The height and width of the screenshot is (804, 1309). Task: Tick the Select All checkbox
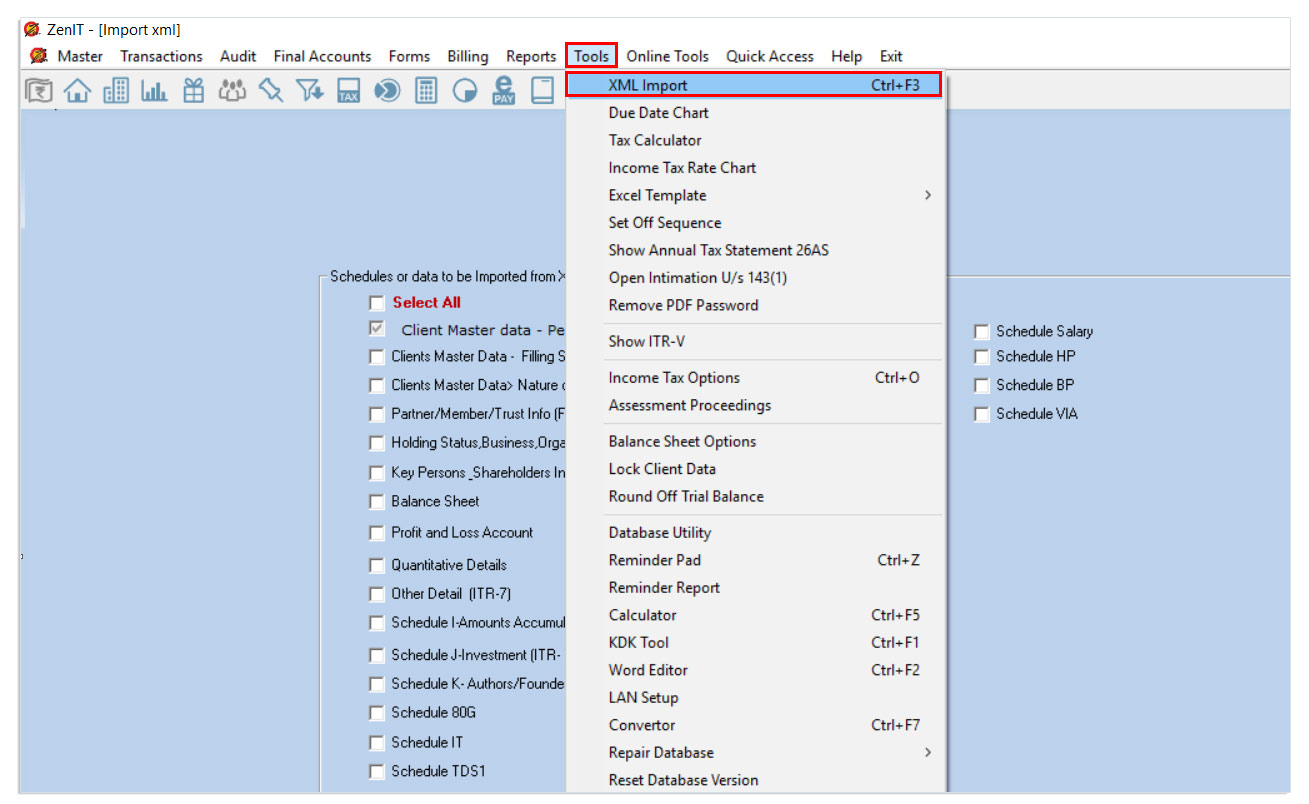pos(376,302)
